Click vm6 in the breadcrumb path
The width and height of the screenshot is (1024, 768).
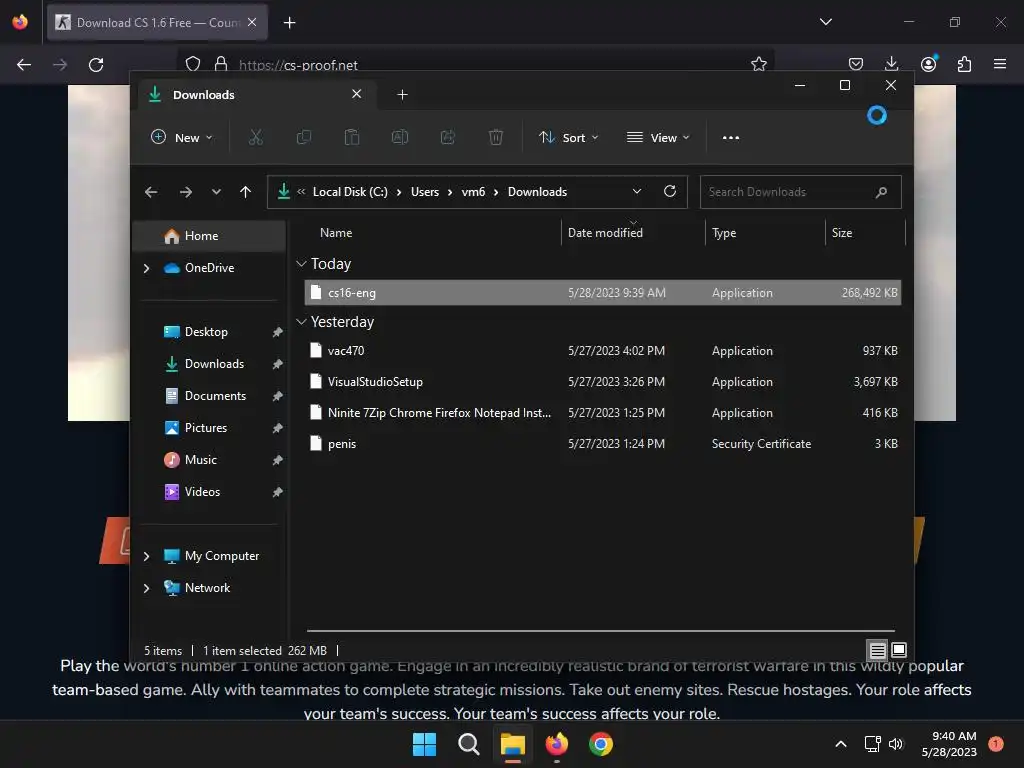tap(473, 192)
